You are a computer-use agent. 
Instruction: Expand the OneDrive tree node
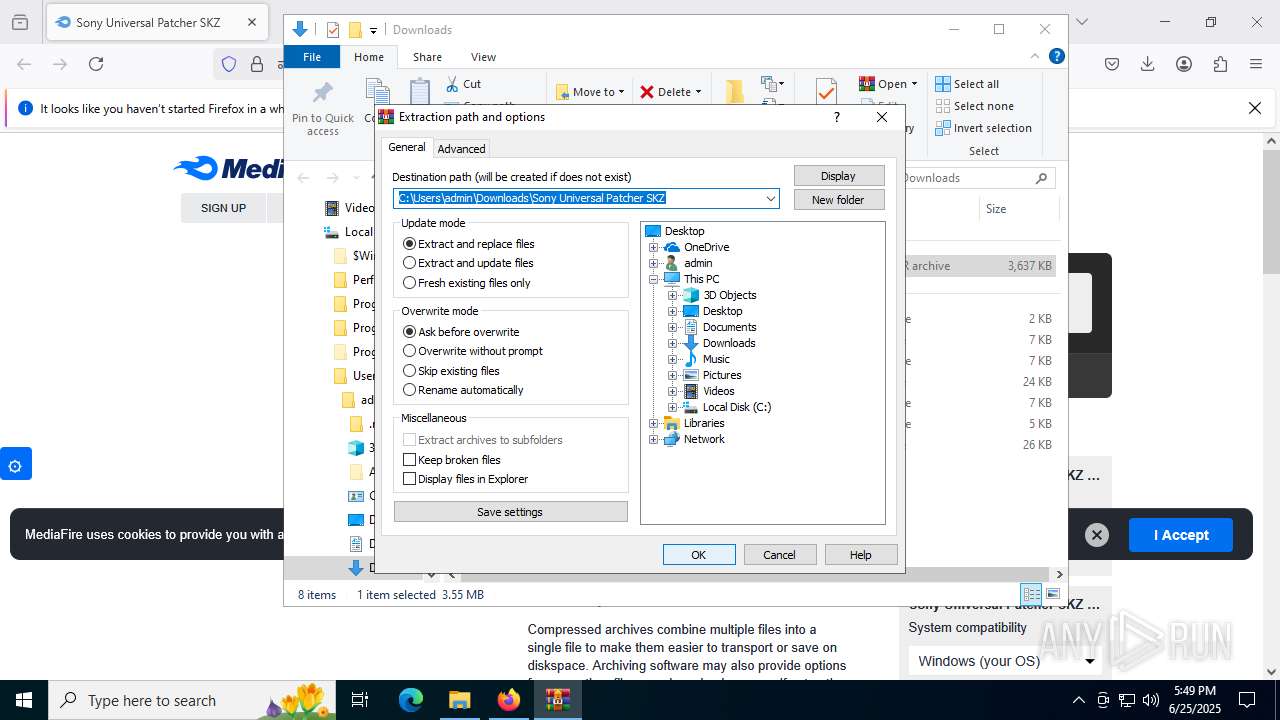point(654,247)
